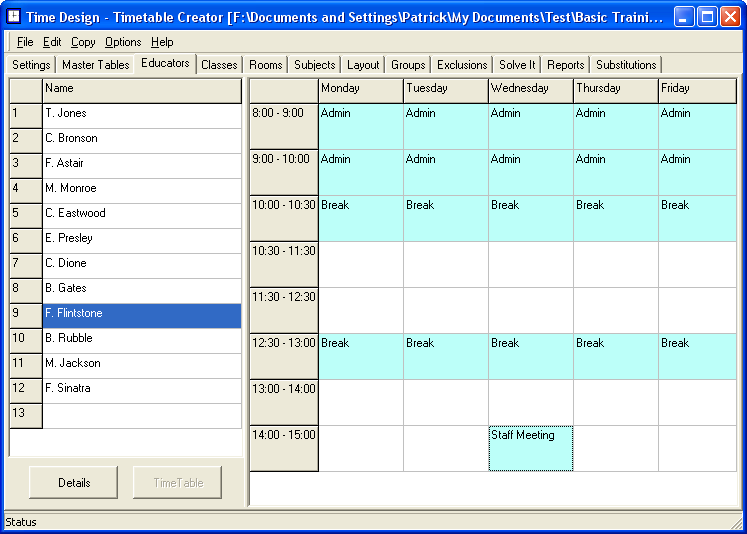Click the empty row 13 name field
Viewport: 747px width, 534px height.
[141, 414]
